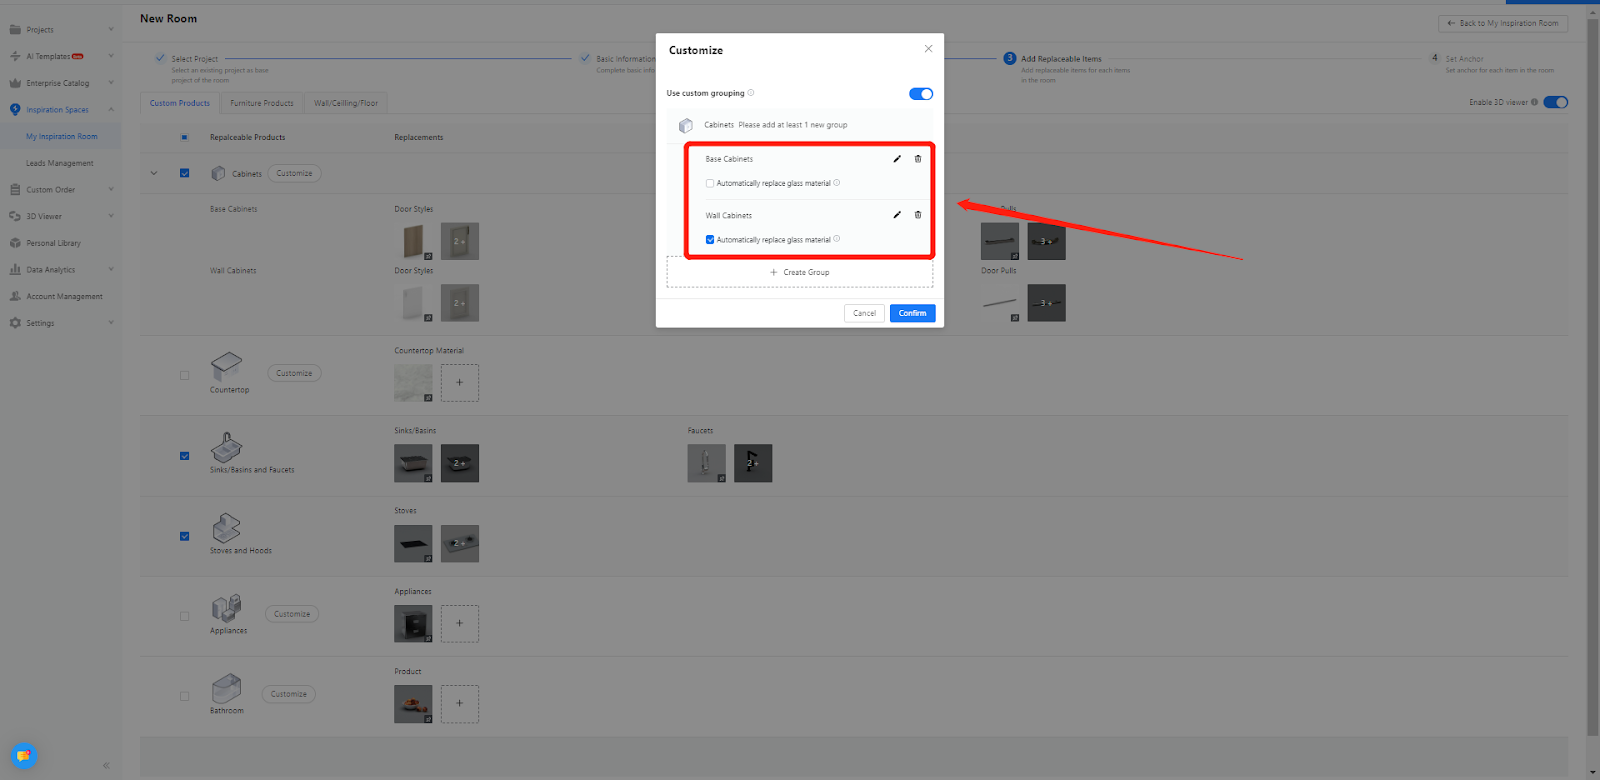Click the Personal Library box icon

tap(15, 243)
